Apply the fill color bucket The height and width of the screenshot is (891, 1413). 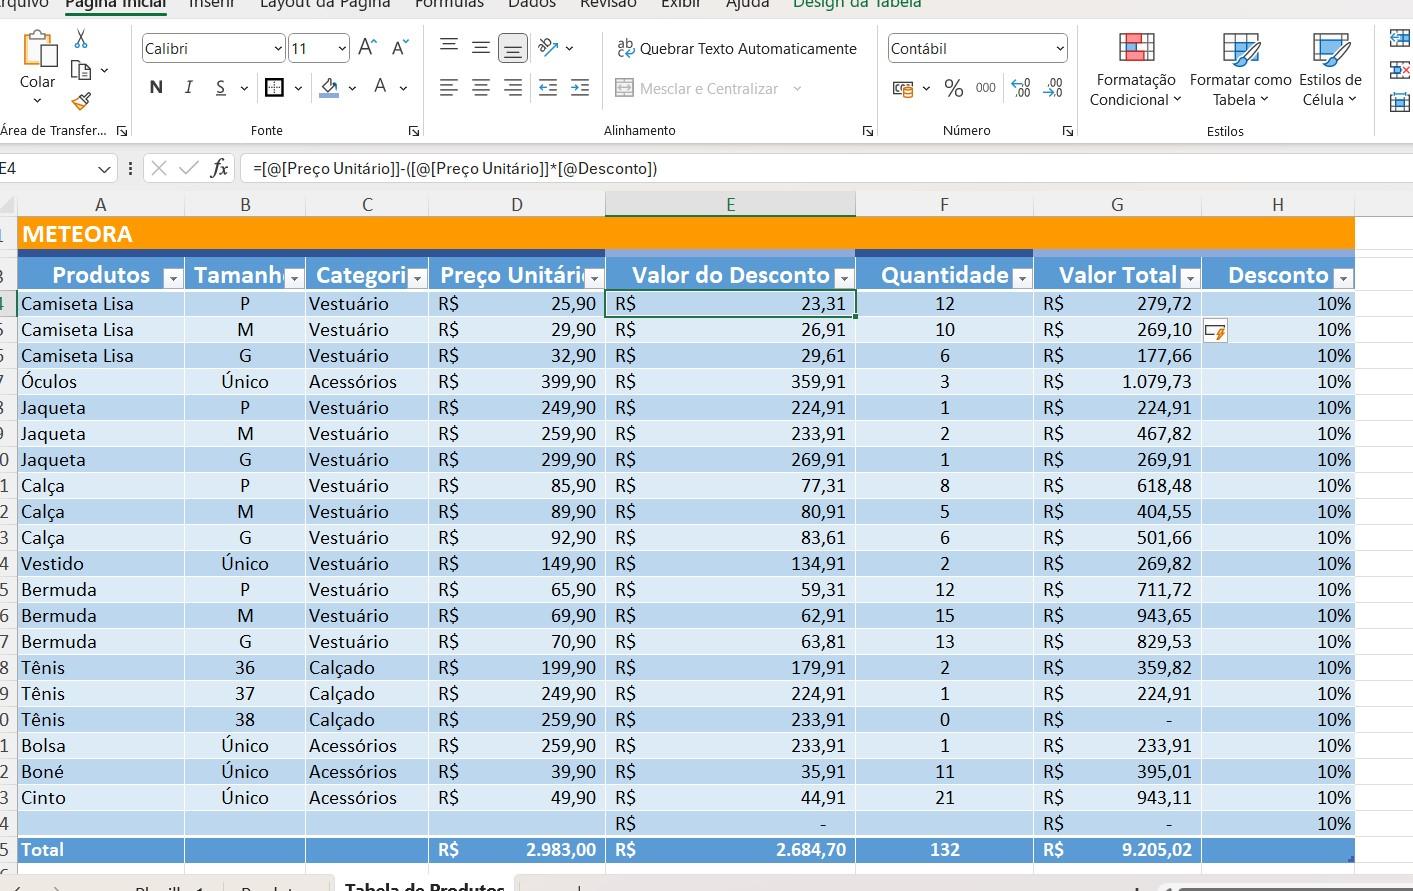pyautogui.click(x=329, y=88)
